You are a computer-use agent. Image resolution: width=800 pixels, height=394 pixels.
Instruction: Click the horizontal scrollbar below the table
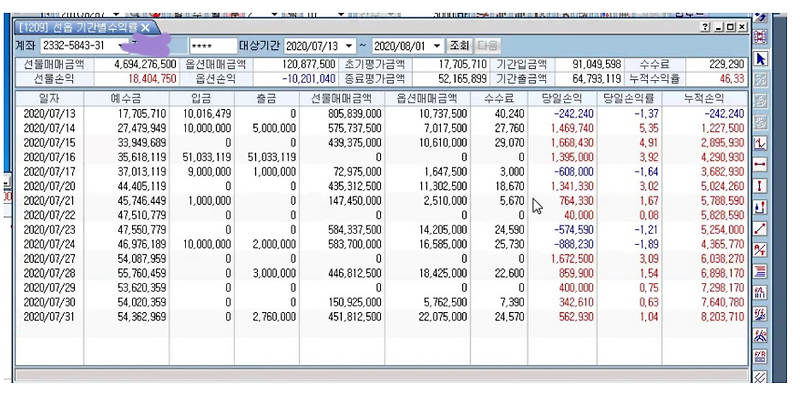(381, 374)
